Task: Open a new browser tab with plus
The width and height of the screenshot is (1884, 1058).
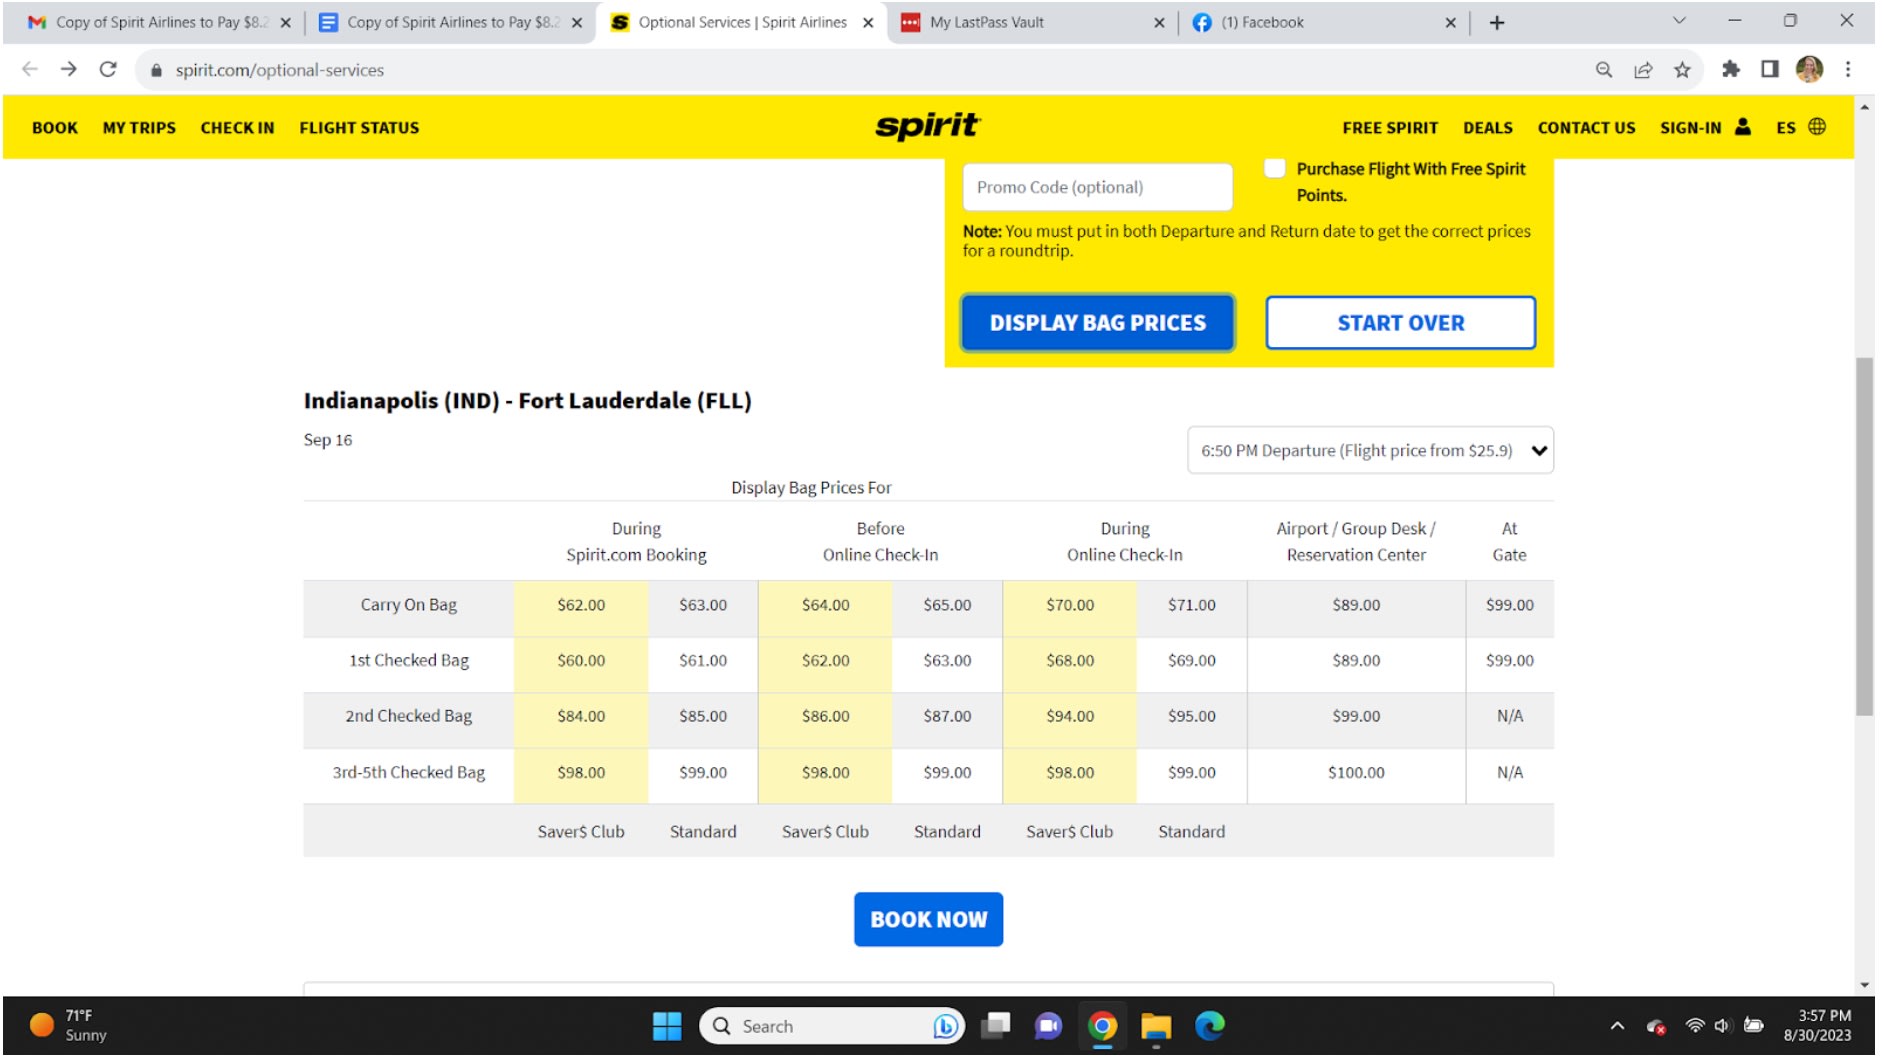Action: [x=1497, y=23]
